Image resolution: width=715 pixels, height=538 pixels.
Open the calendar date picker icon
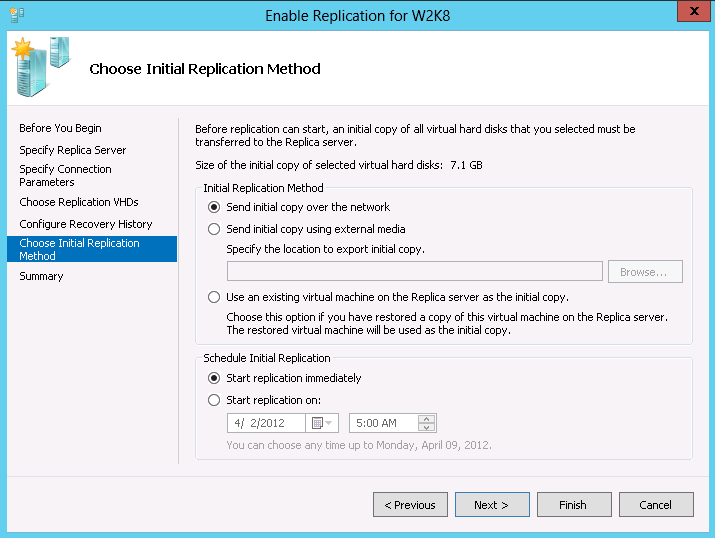click(x=317, y=423)
